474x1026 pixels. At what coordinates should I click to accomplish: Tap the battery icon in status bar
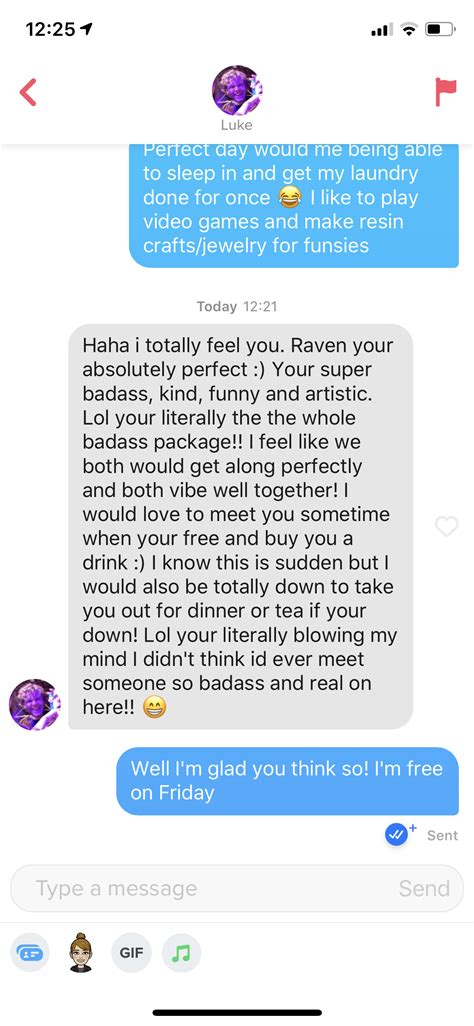point(440,29)
